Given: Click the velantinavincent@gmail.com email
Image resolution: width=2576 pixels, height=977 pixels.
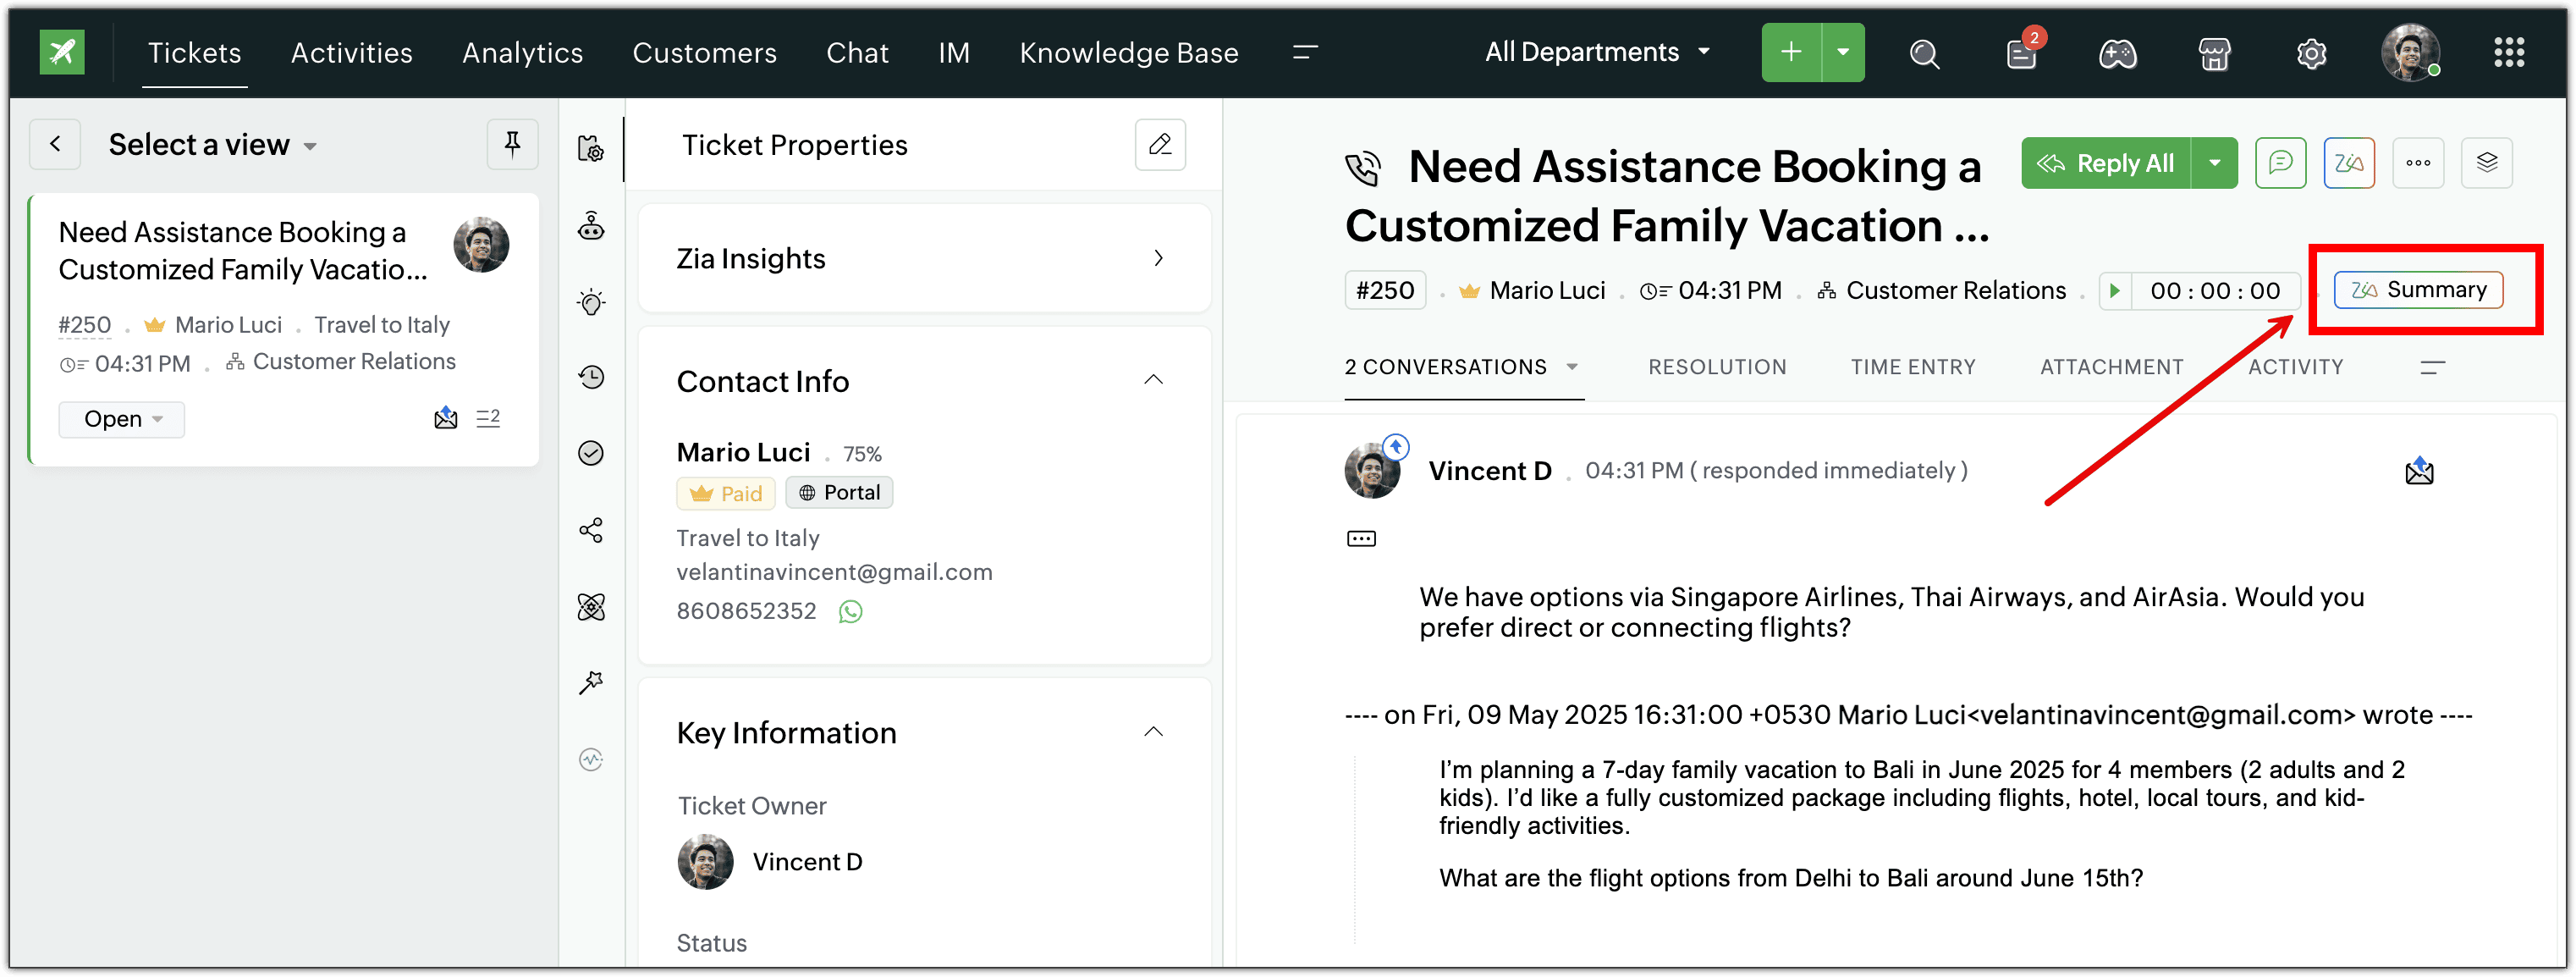Looking at the screenshot, I should tap(834, 573).
